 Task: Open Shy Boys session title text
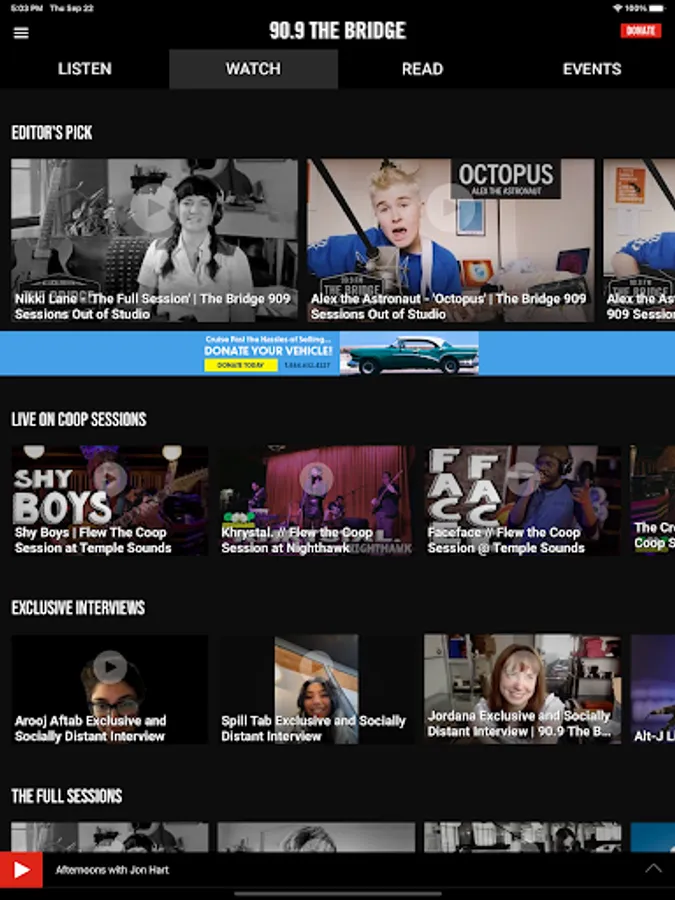tap(93, 540)
